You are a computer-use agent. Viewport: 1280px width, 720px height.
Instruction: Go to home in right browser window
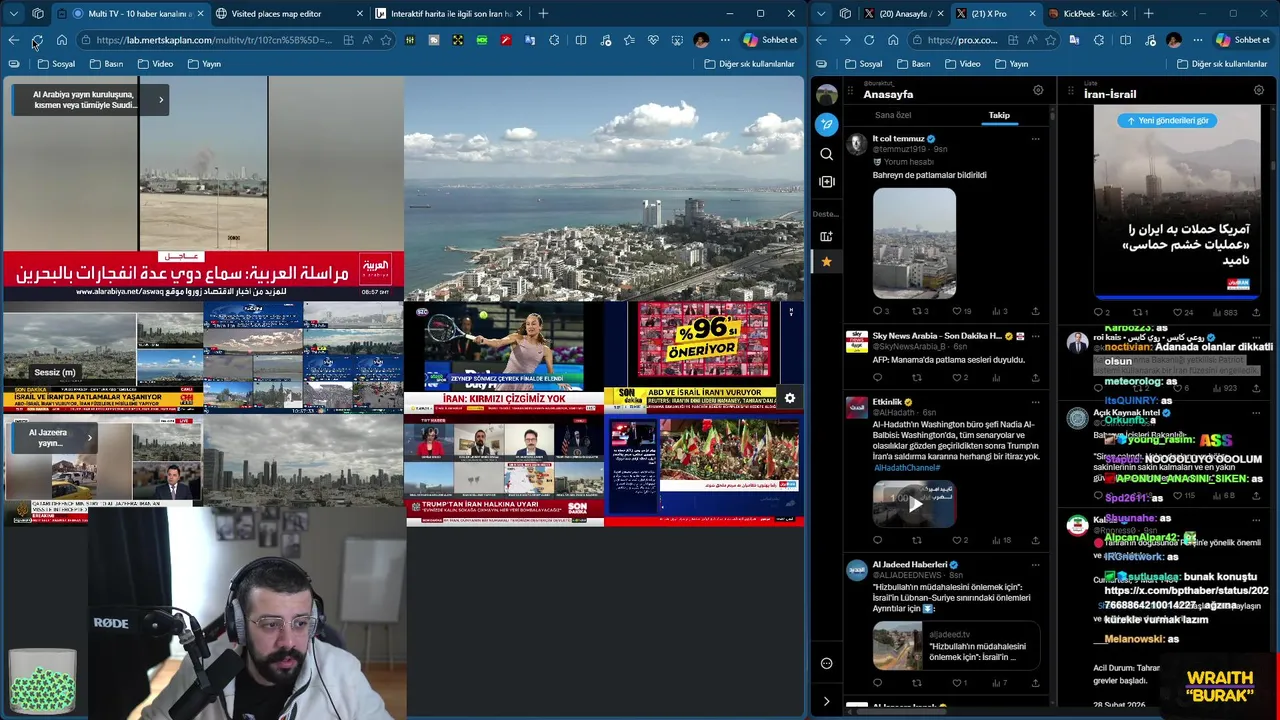click(x=893, y=40)
